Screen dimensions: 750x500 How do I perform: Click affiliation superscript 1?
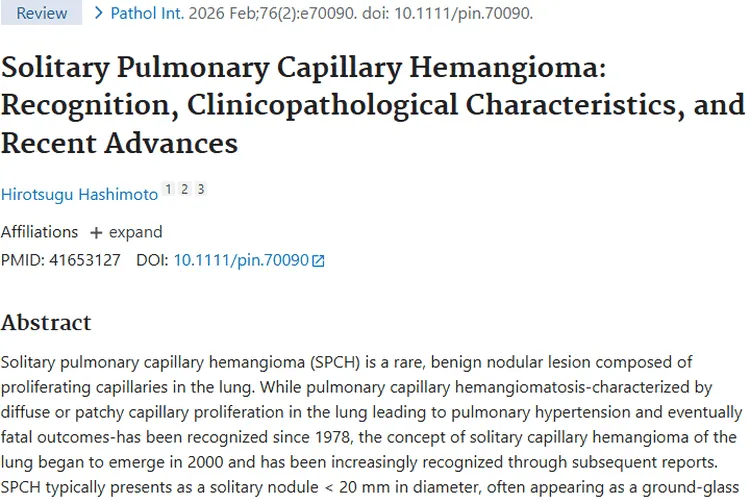(168, 189)
